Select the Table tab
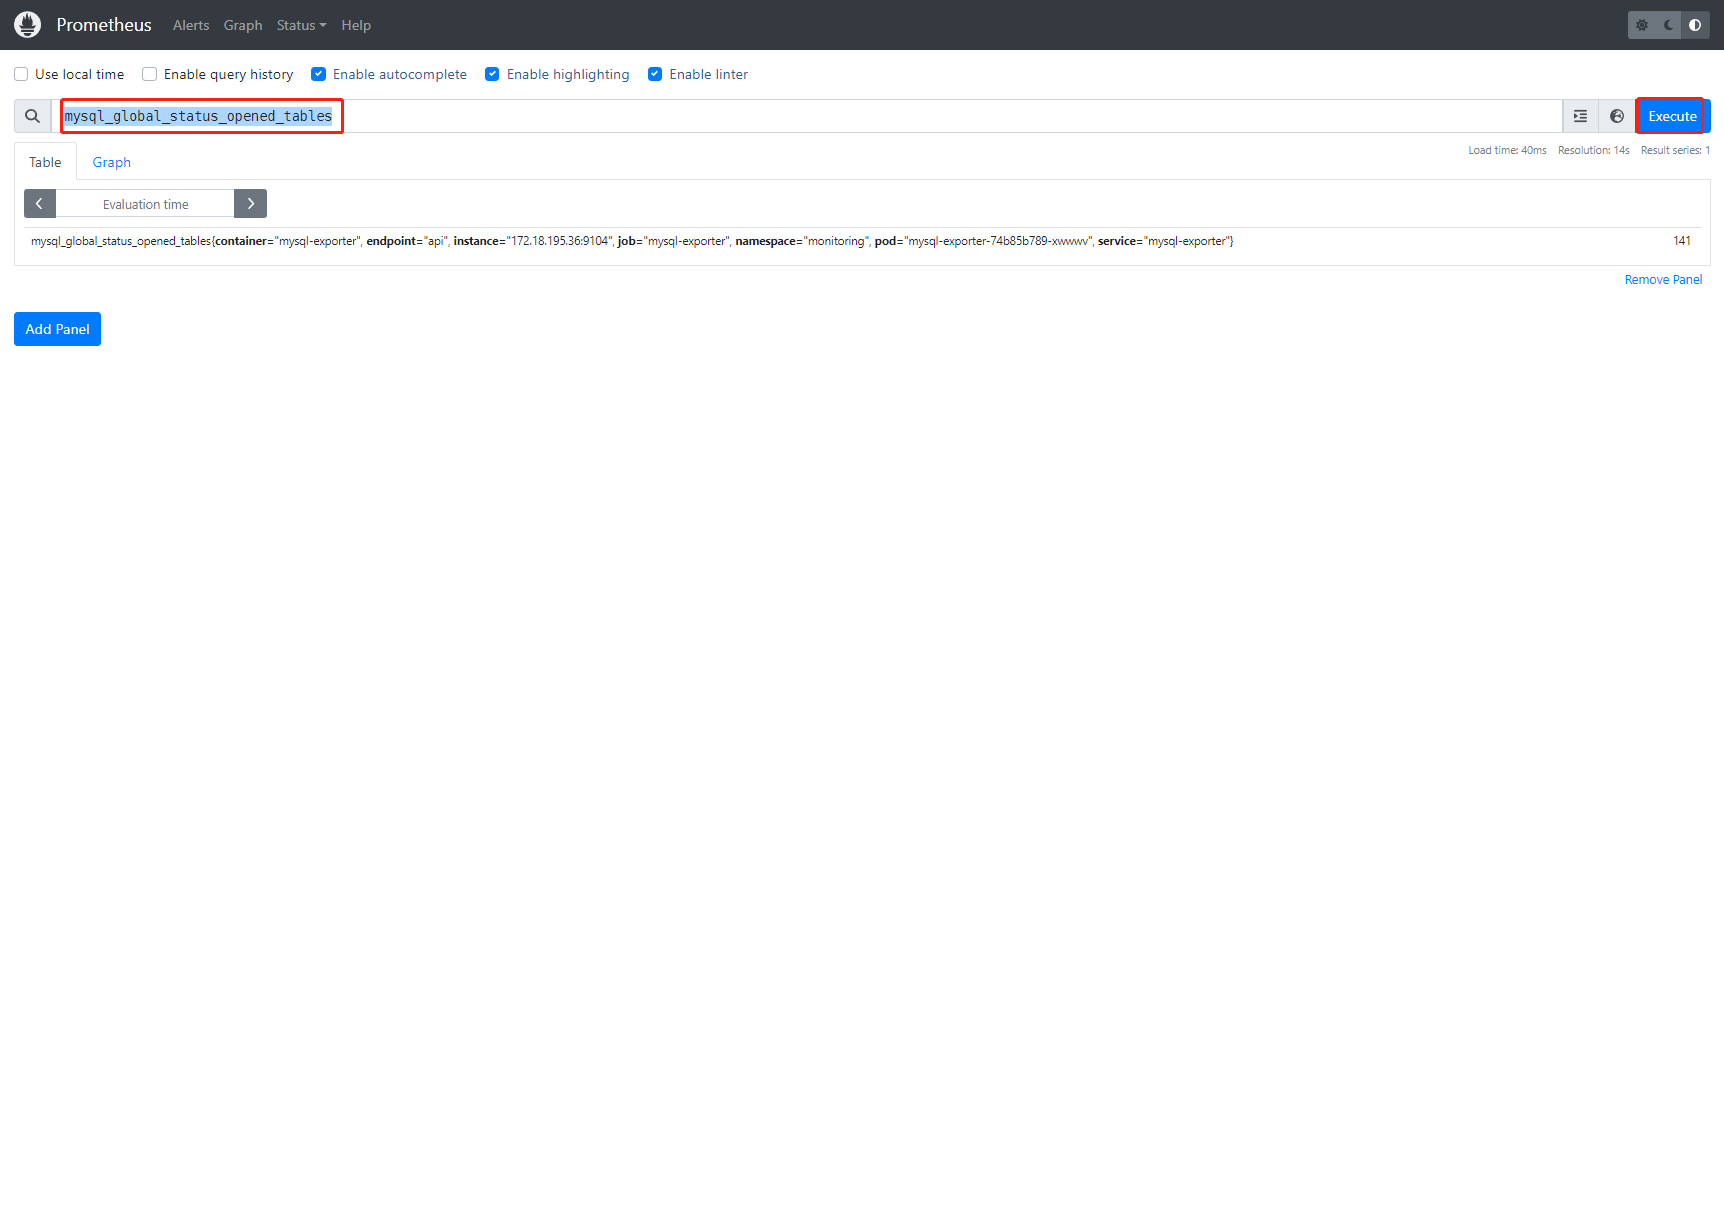This screenshot has height=1223, width=1724. (45, 162)
